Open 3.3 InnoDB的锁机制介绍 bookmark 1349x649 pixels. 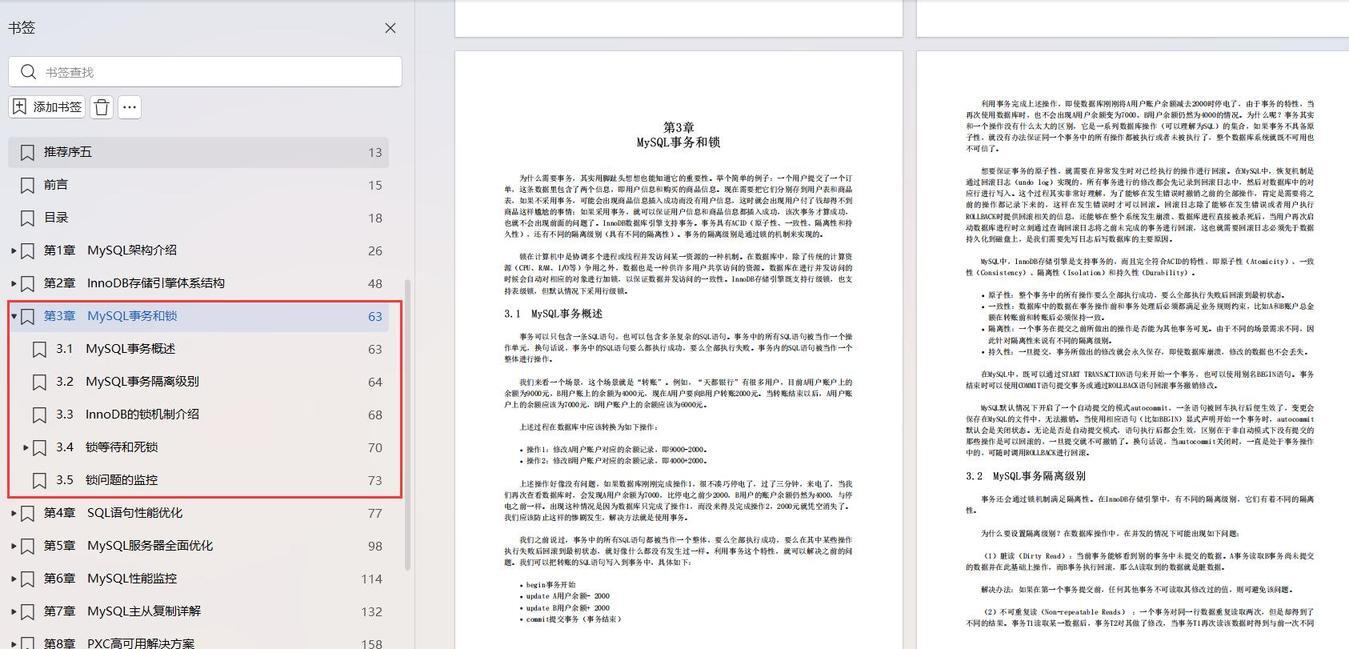(127, 414)
